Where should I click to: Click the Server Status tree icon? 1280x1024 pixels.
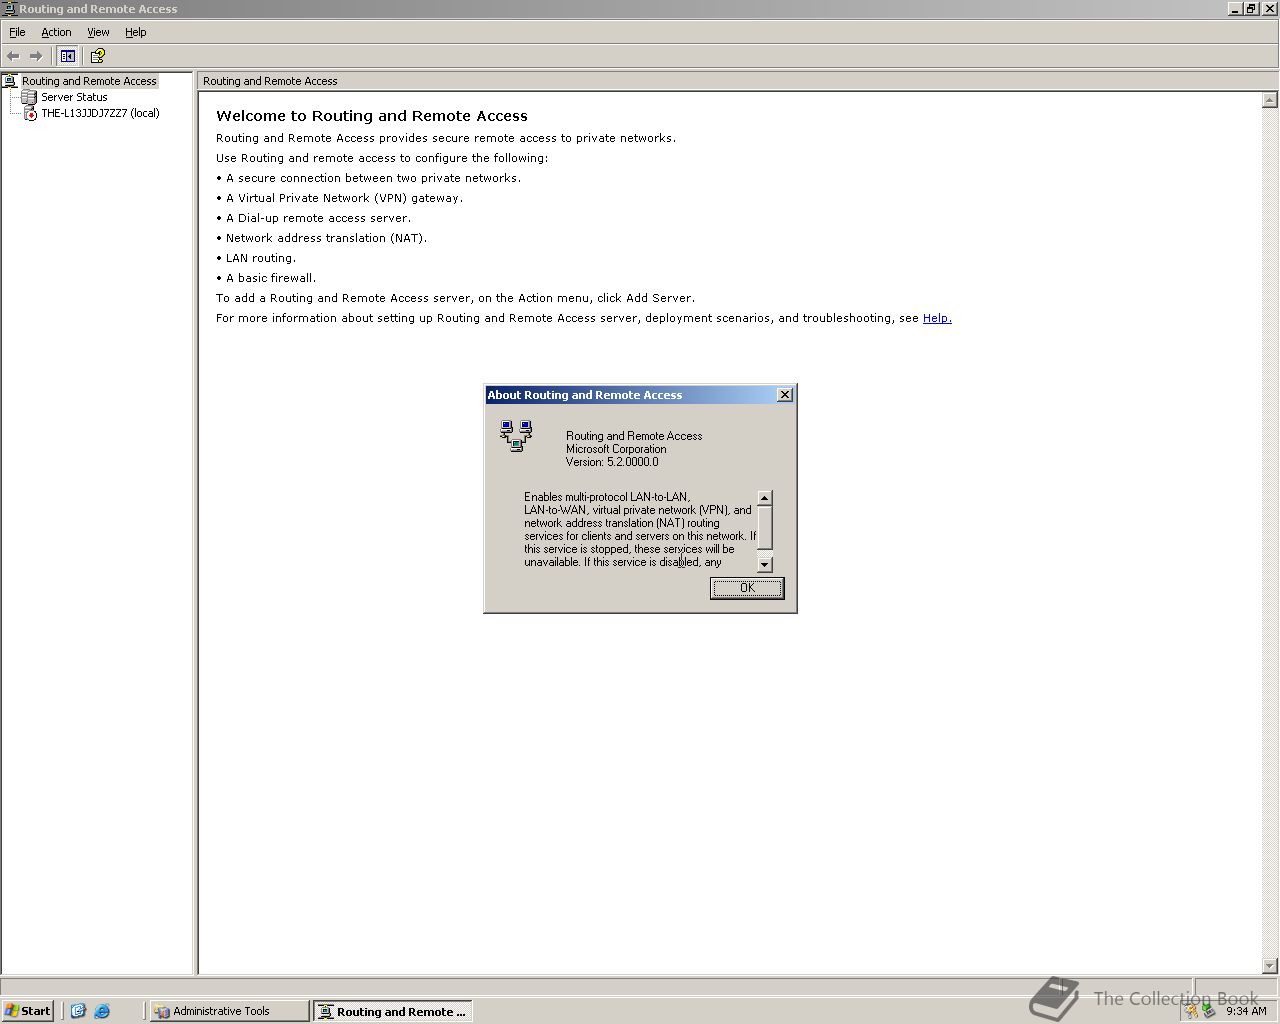click(x=29, y=97)
